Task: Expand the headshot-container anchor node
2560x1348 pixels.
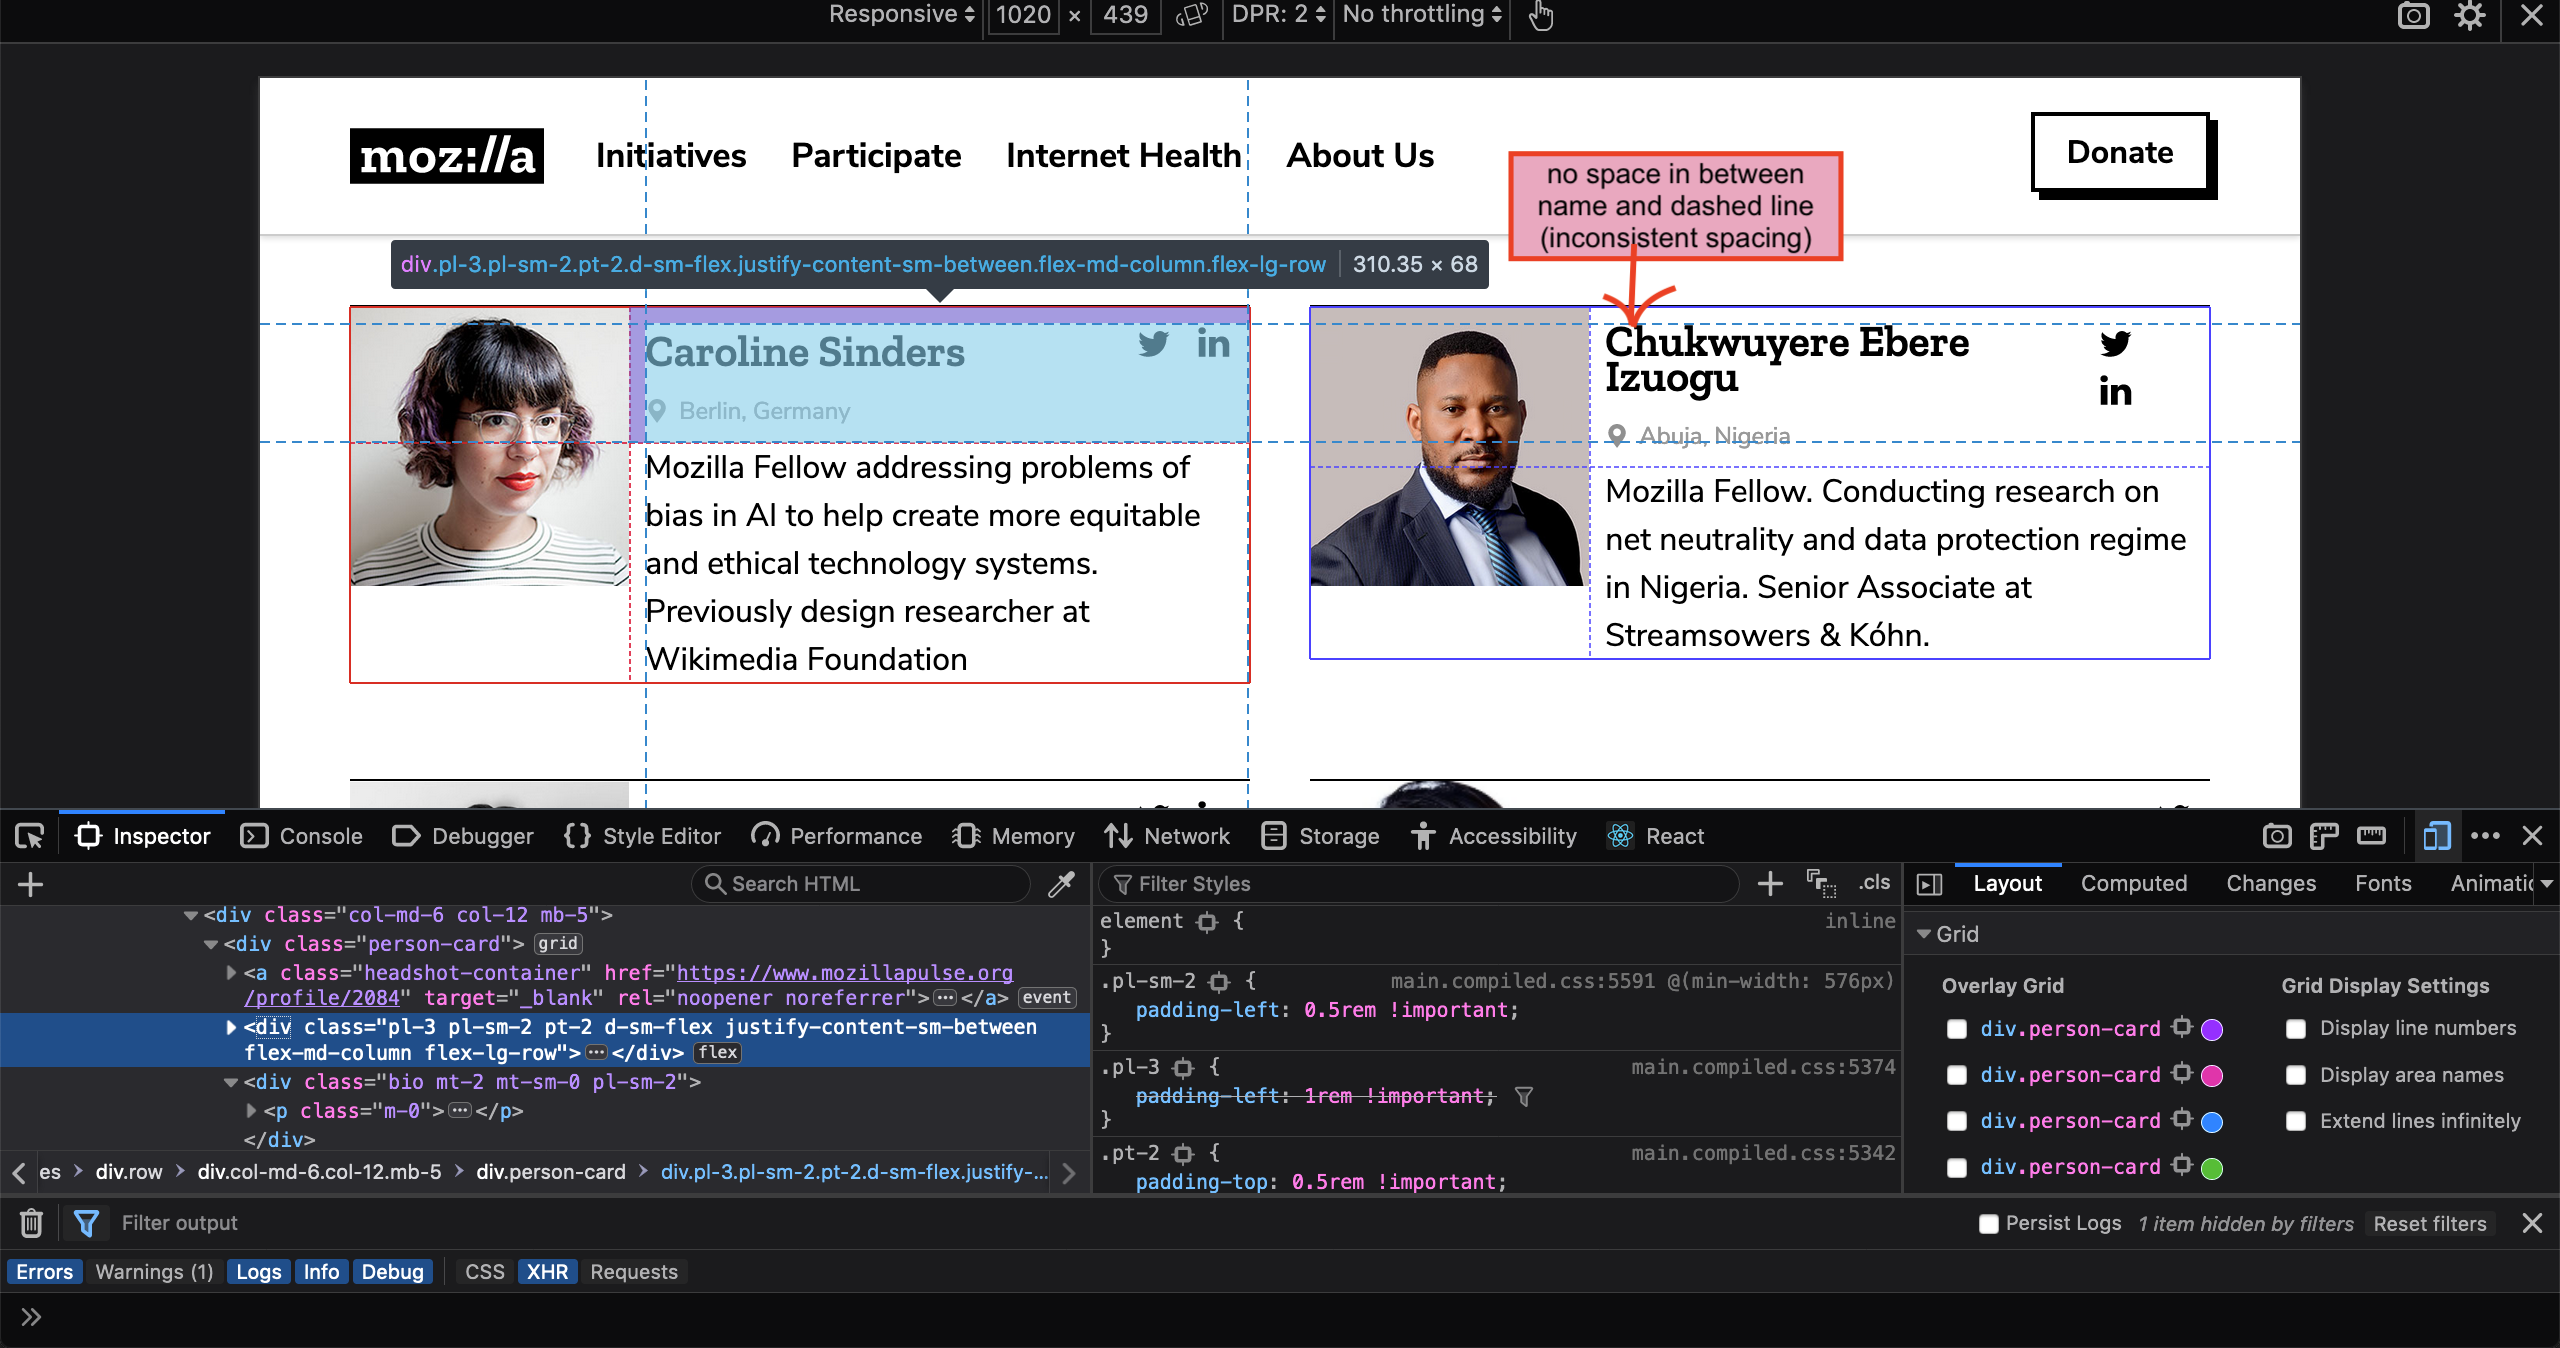Action: pyautogui.click(x=231, y=972)
